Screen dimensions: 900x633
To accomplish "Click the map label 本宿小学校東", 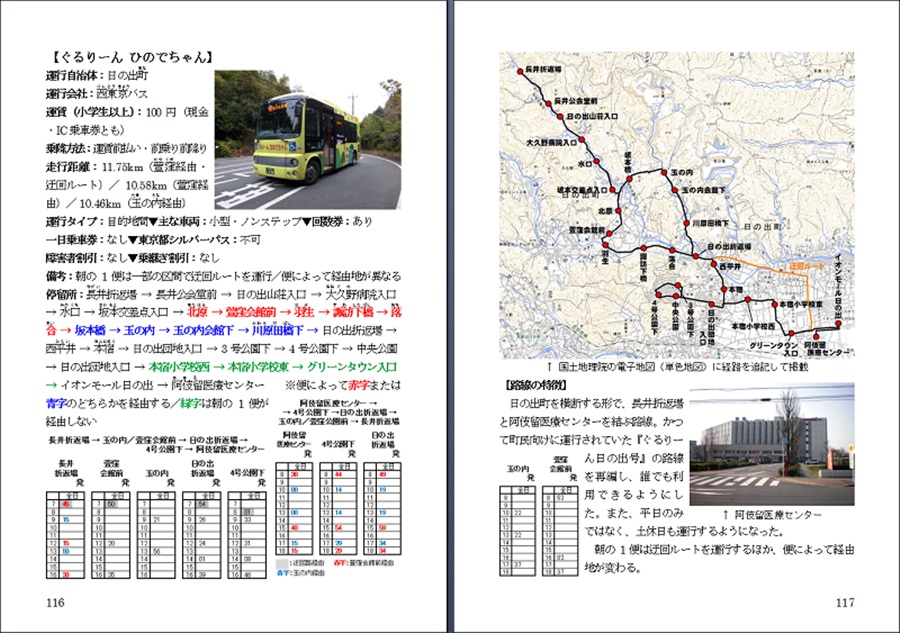I will 801,304.
